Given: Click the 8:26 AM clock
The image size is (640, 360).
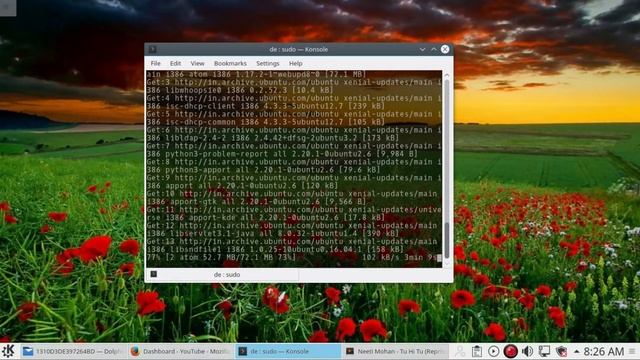Looking at the screenshot, I should click(604, 351).
